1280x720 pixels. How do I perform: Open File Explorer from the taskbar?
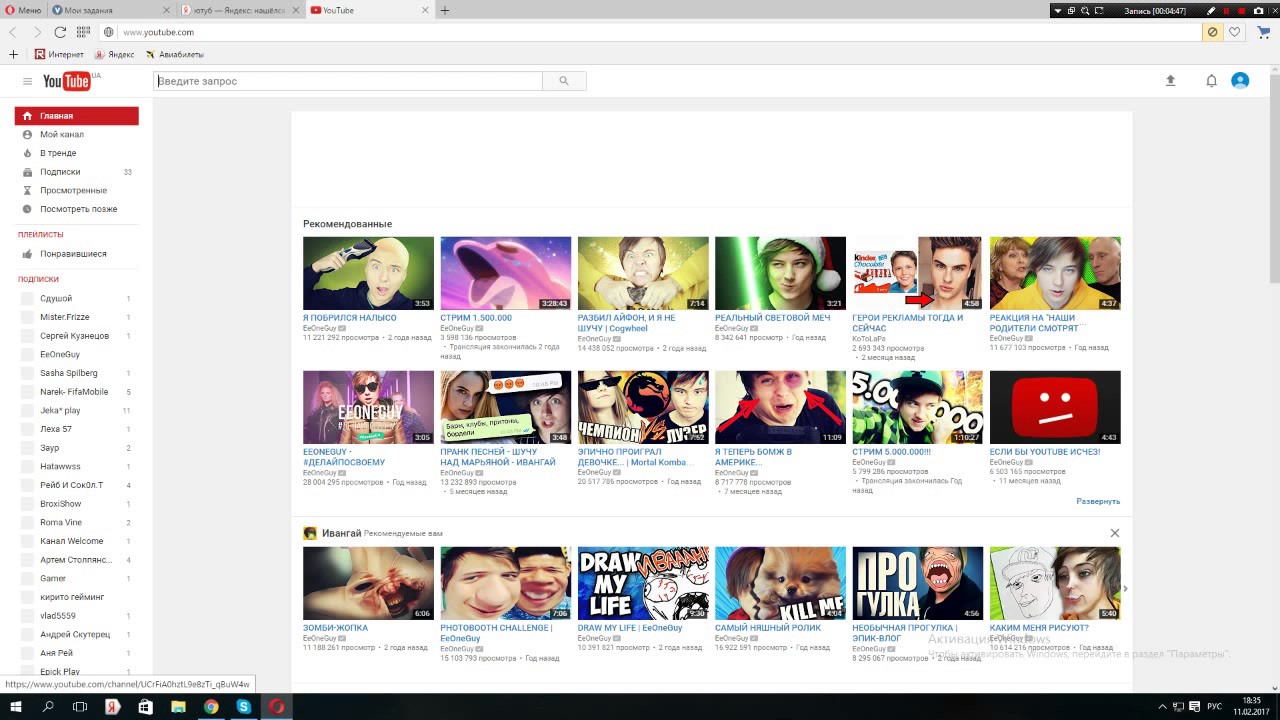(178, 706)
